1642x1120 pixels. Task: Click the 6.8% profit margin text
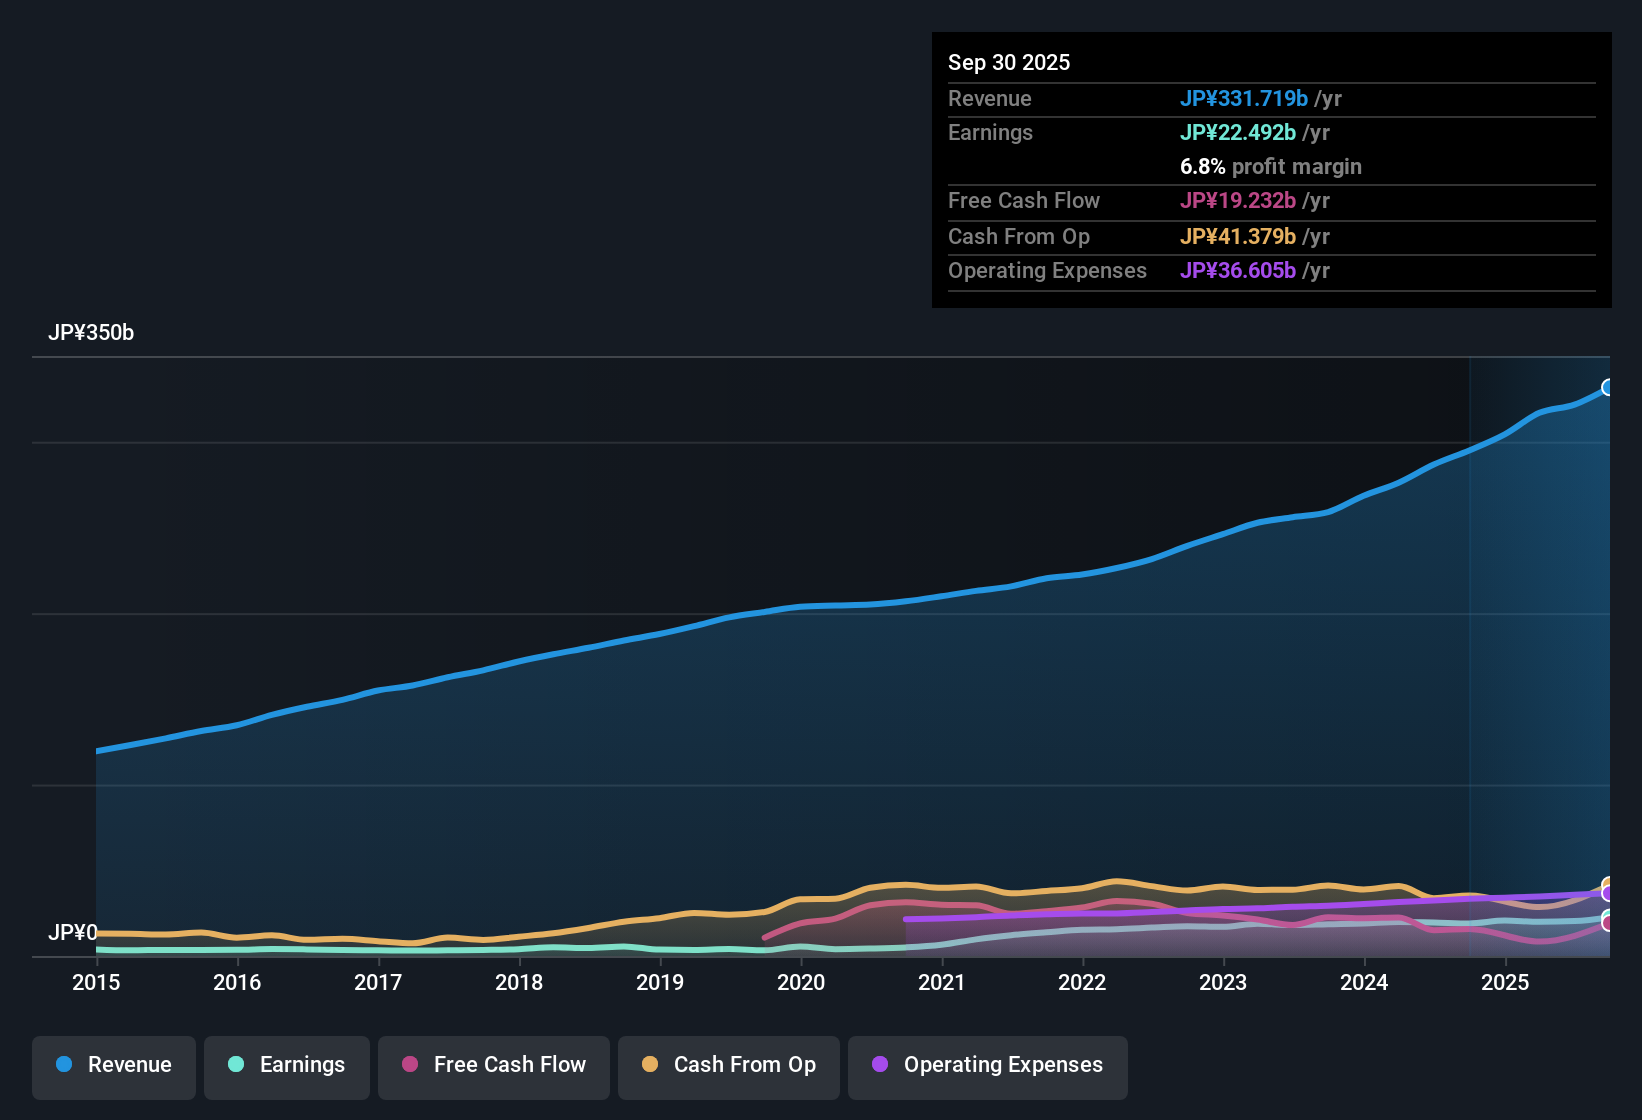pos(1271,167)
